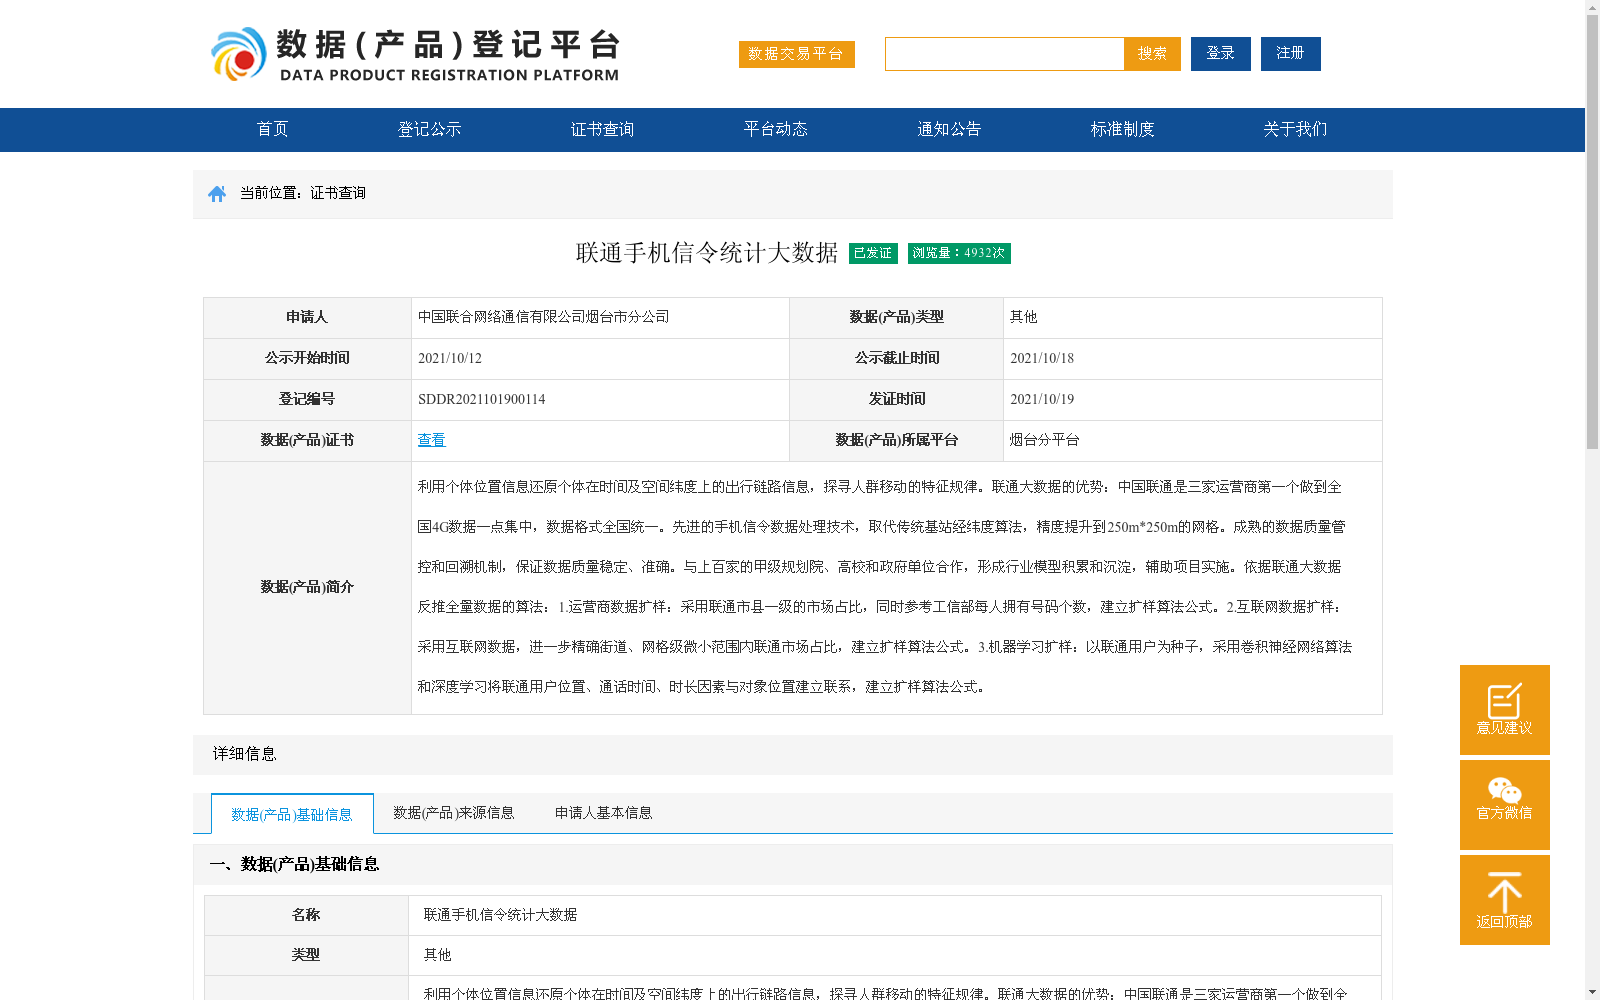Focus the search input field
The height and width of the screenshot is (1000, 1600).
[x=1004, y=54]
